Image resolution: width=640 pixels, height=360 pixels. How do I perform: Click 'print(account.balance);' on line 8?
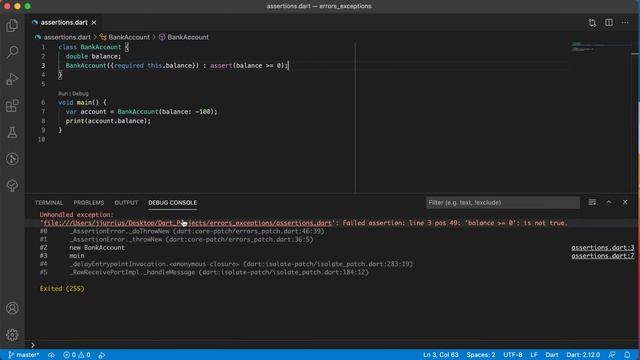tap(108, 121)
